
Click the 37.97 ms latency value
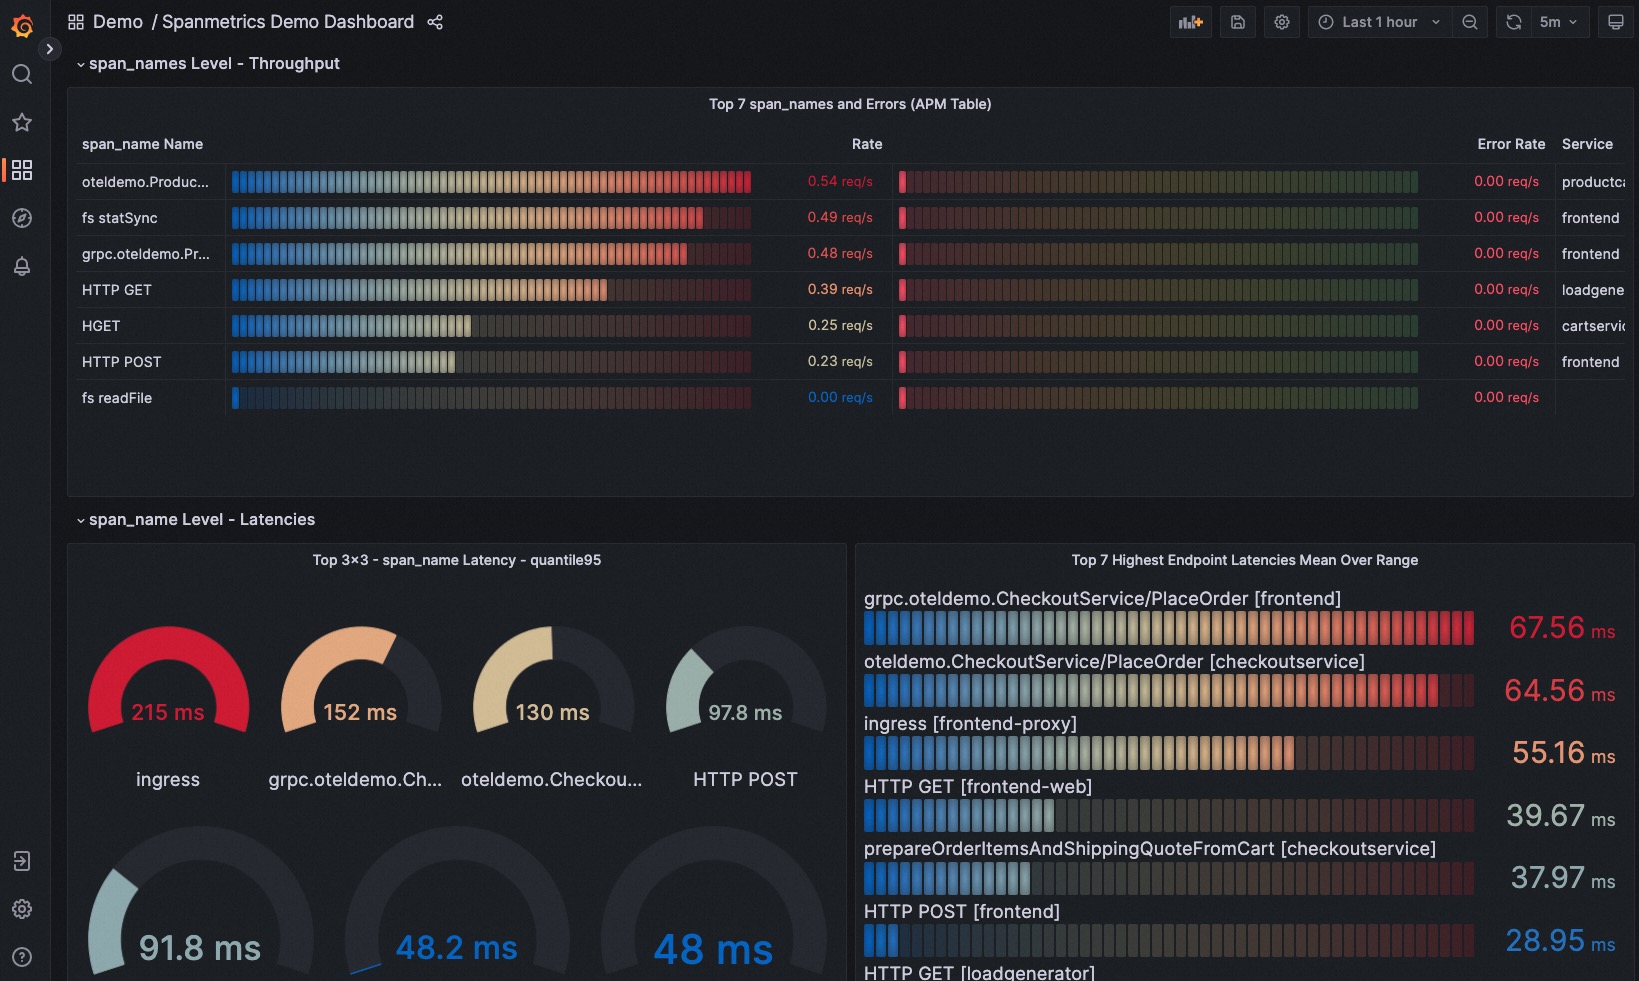1562,878
